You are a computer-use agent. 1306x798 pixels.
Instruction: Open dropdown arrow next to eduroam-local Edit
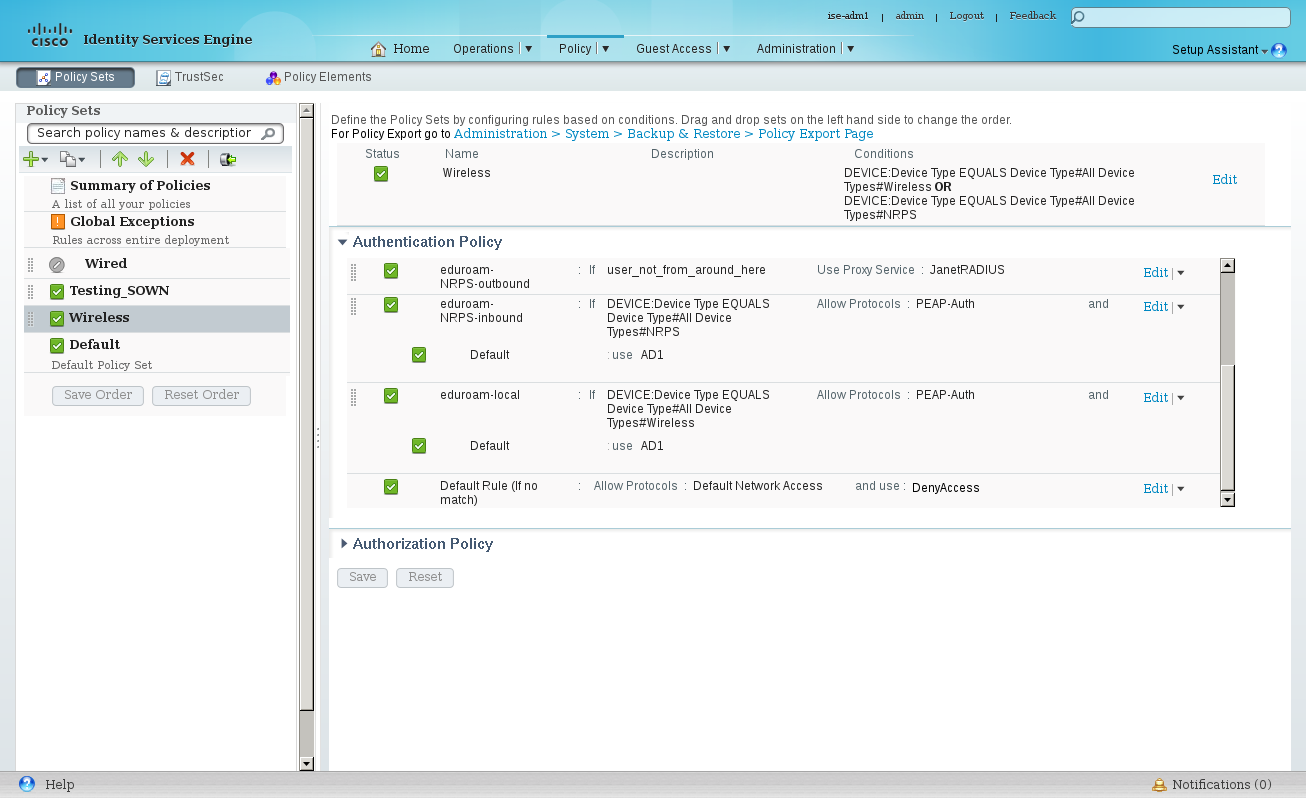[x=1181, y=398]
